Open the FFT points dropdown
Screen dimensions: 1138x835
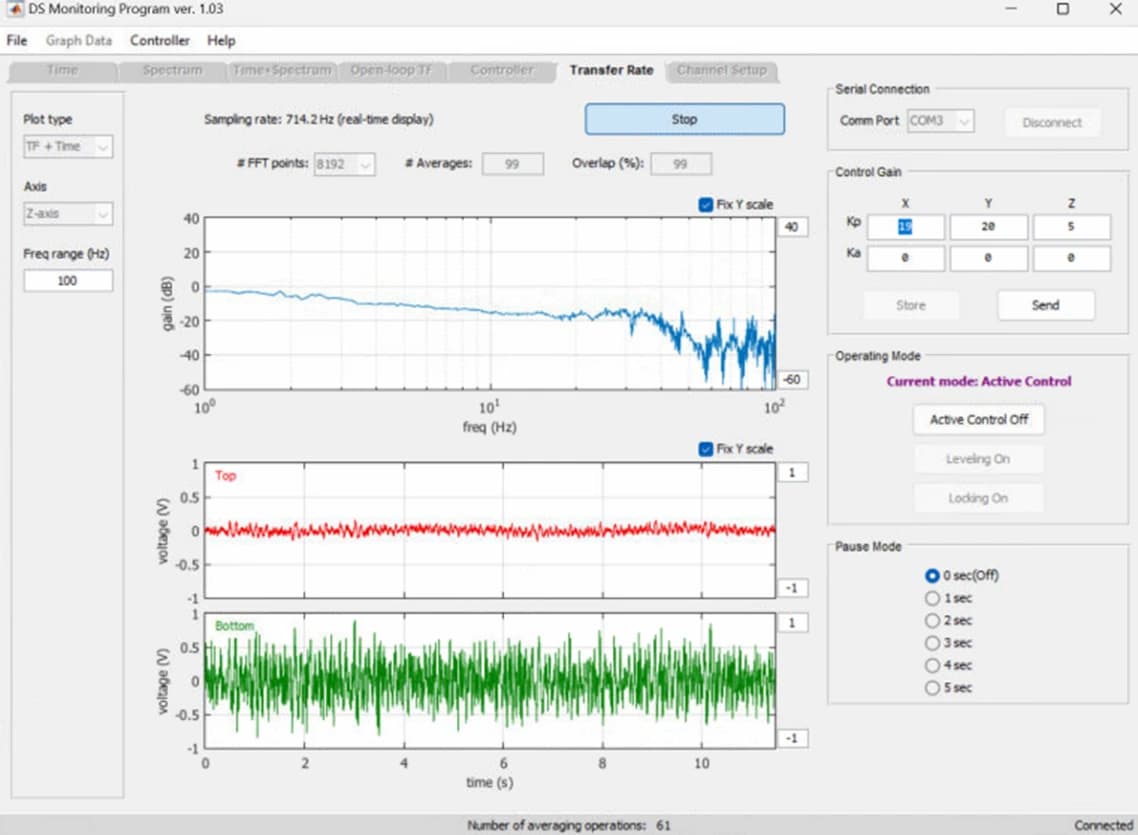(x=345, y=164)
